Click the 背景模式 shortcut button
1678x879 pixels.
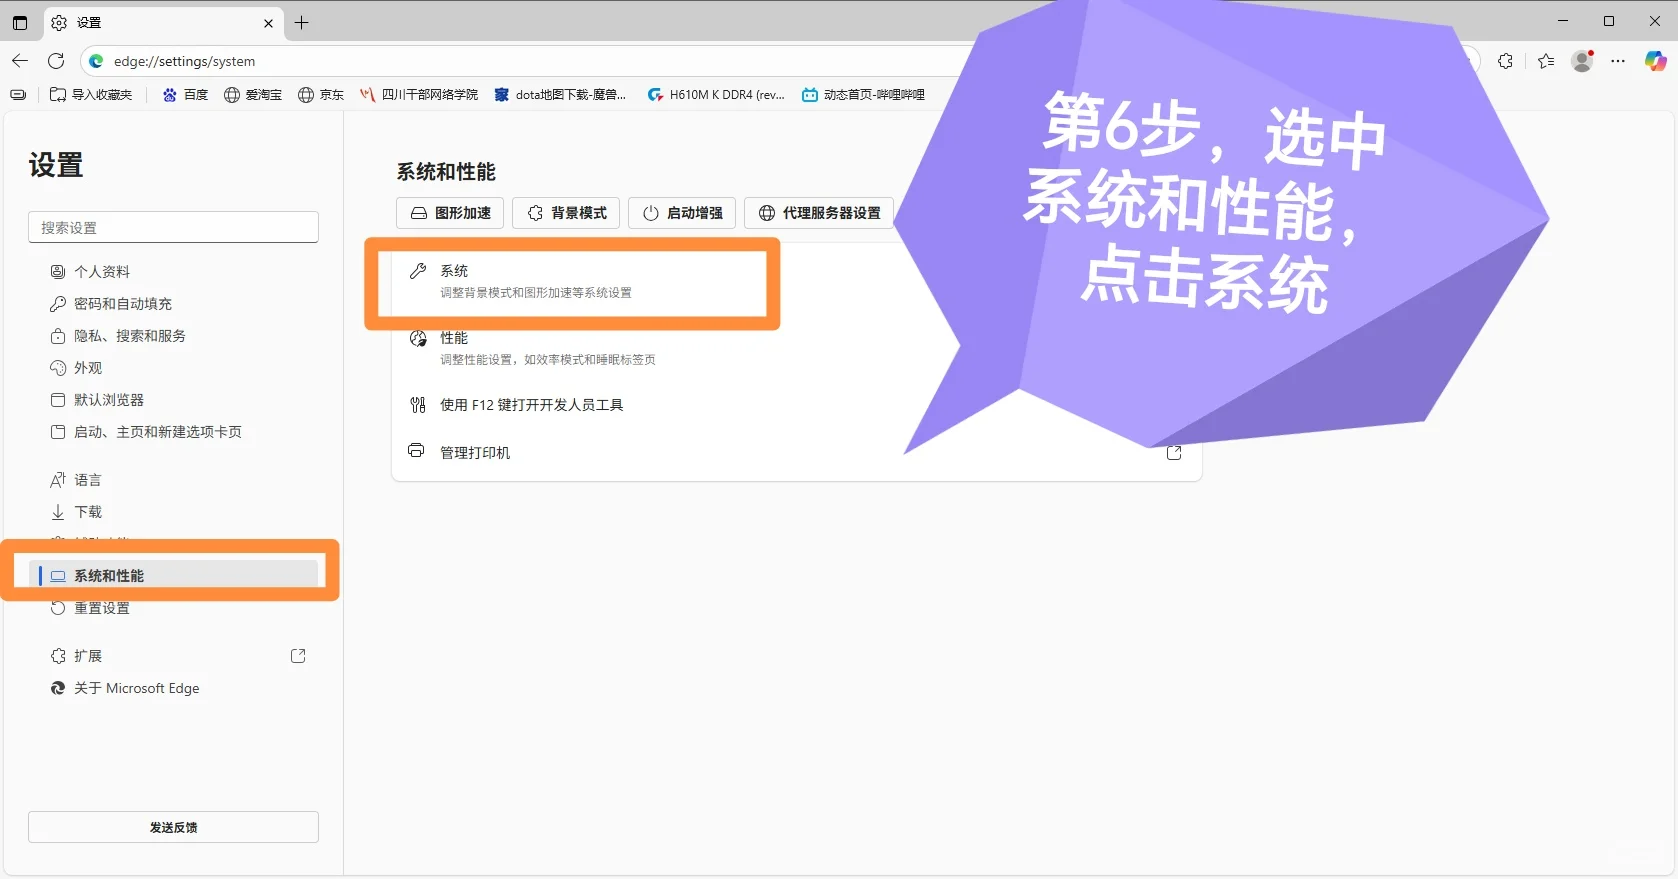coord(566,213)
